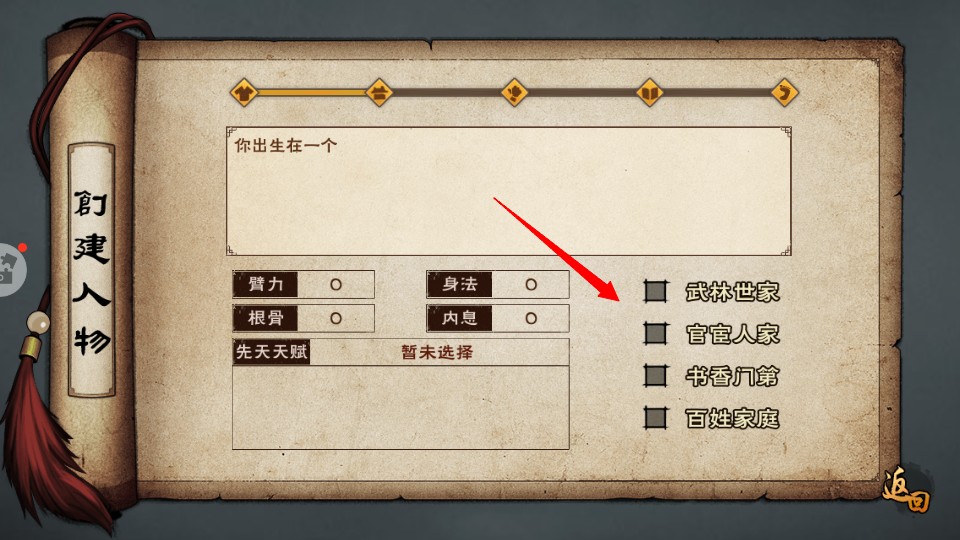Click the golden progress bar segment

(312, 92)
